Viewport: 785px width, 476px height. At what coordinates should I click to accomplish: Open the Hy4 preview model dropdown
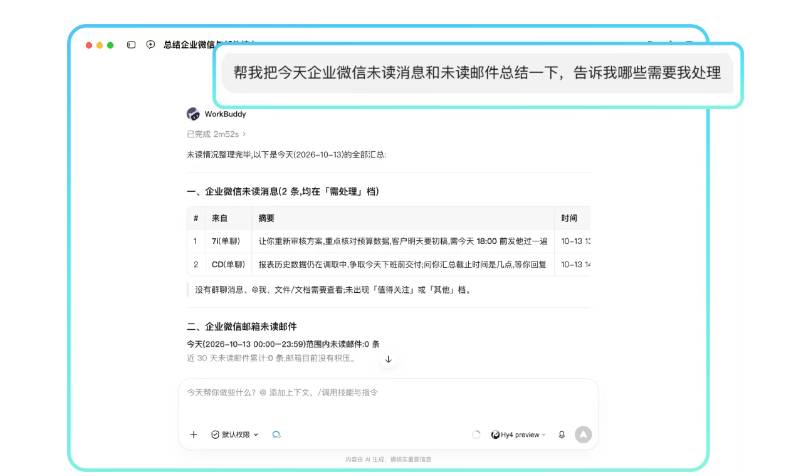coord(518,434)
